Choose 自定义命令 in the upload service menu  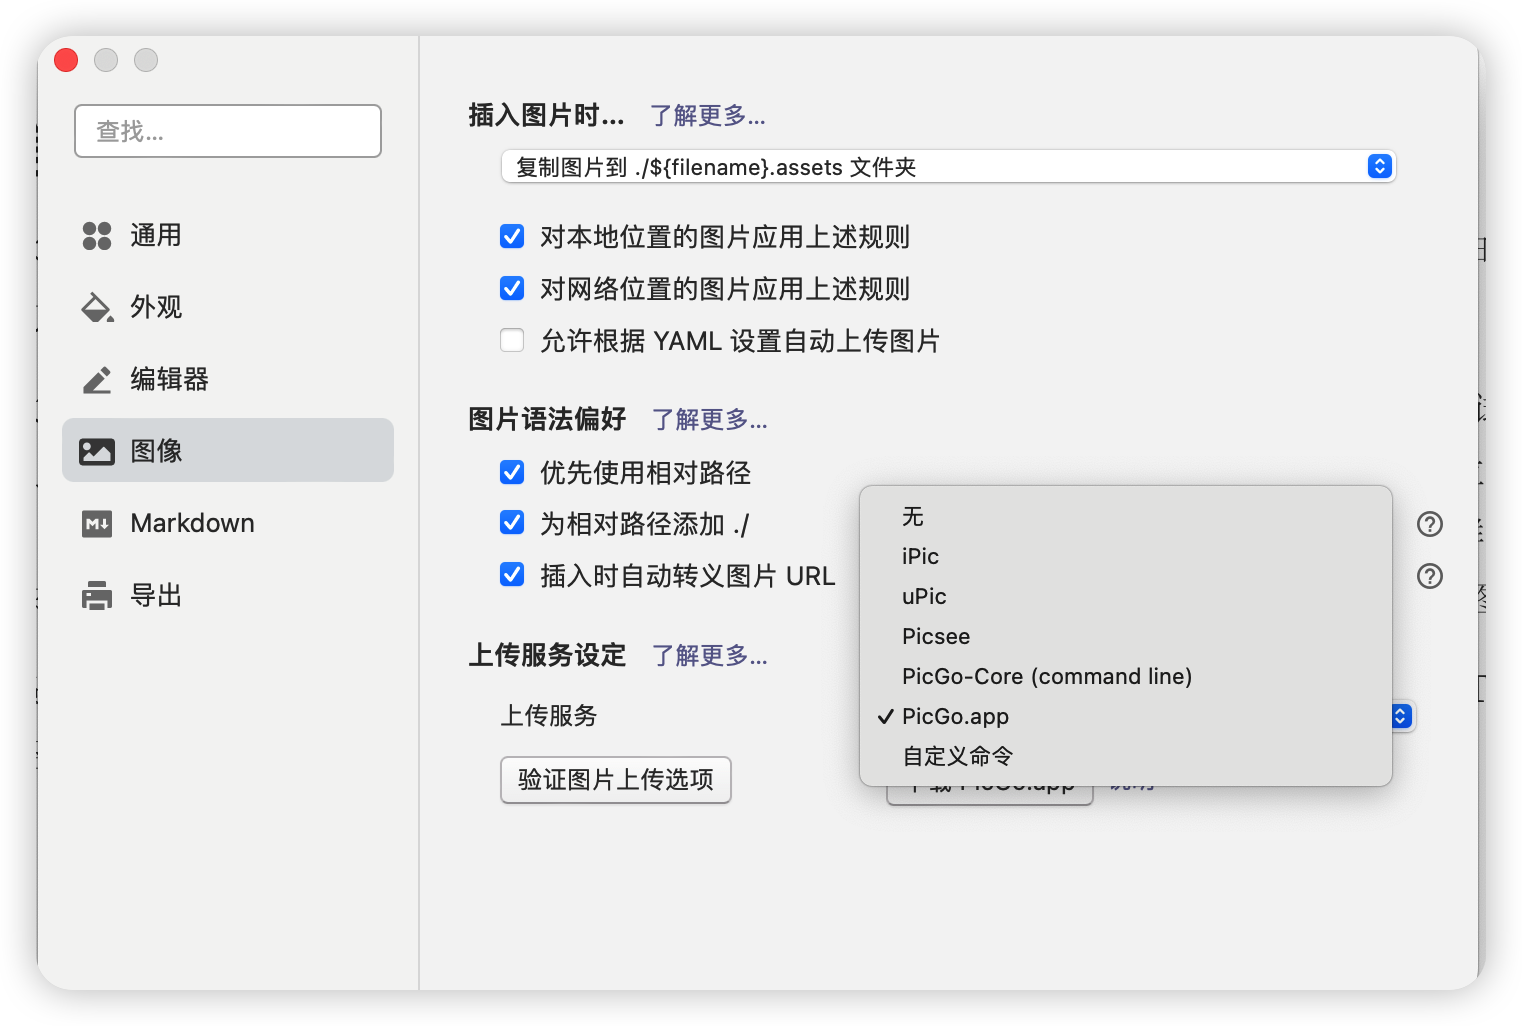(955, 755)
